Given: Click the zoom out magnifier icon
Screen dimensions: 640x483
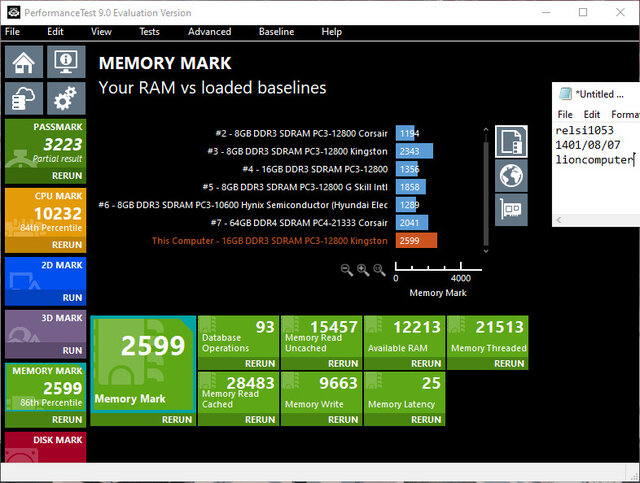Looking at the screenshot, I should point(347,269).
